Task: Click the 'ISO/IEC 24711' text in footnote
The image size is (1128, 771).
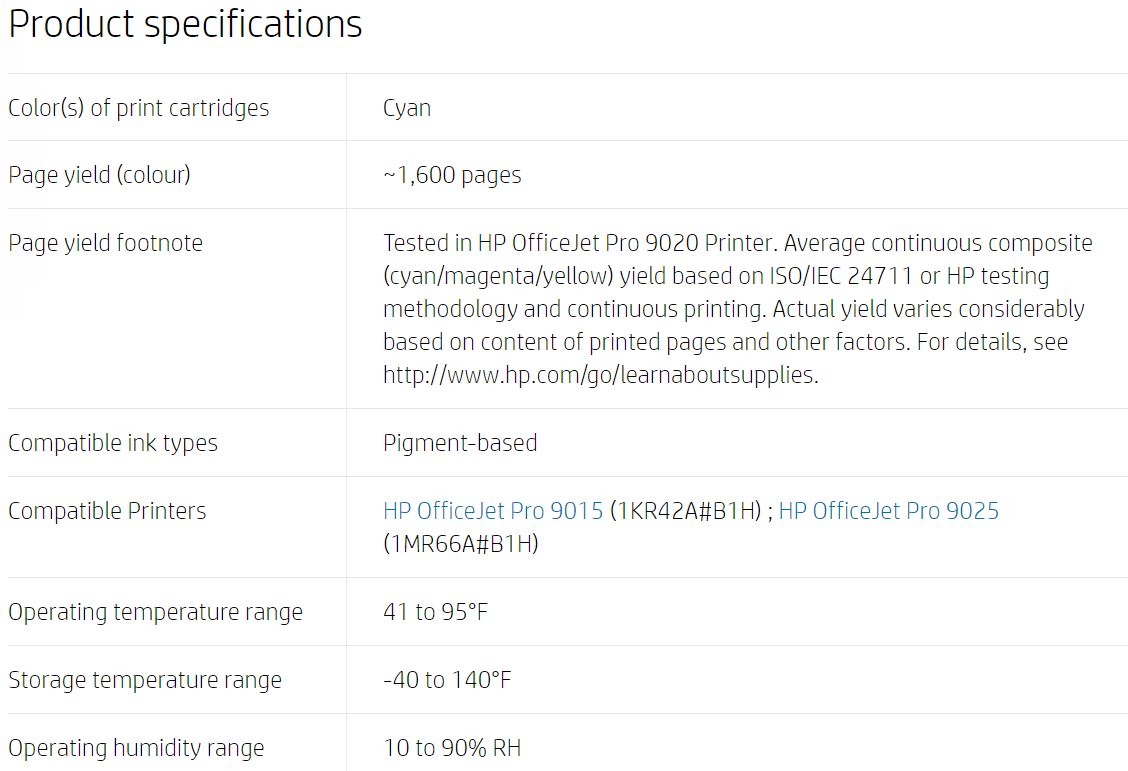Action: tap(840, 276)
